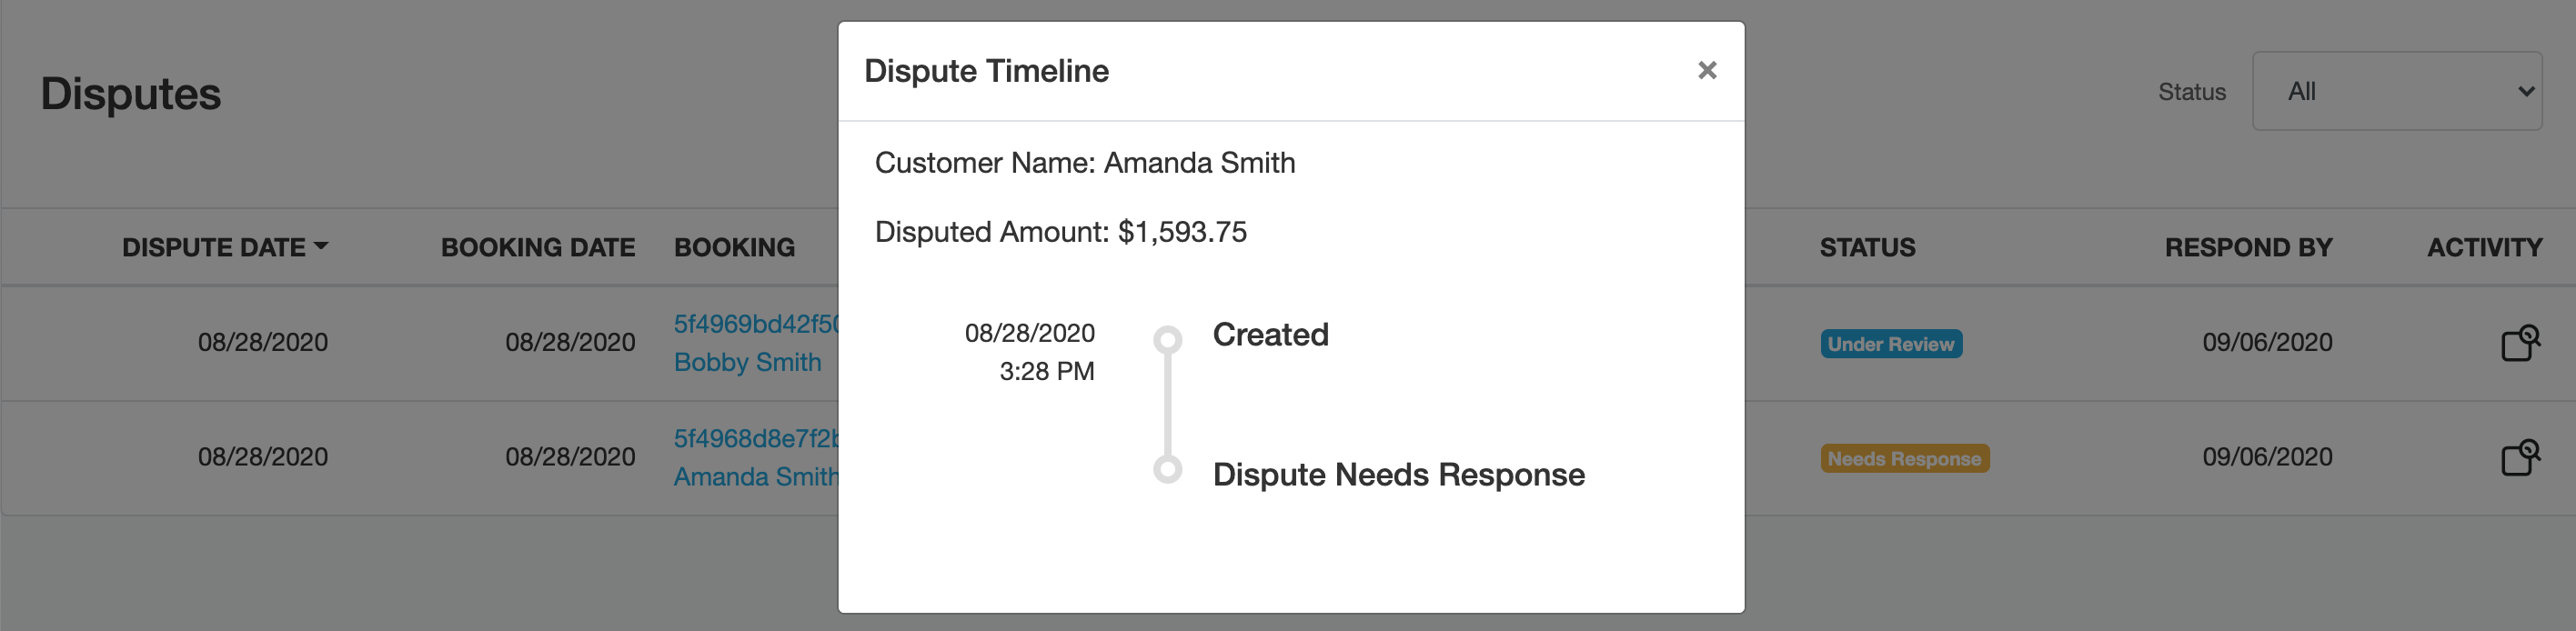Expand the Status filter dropdown
This screenshot has height=631, width=2576.
point(2396,91)
